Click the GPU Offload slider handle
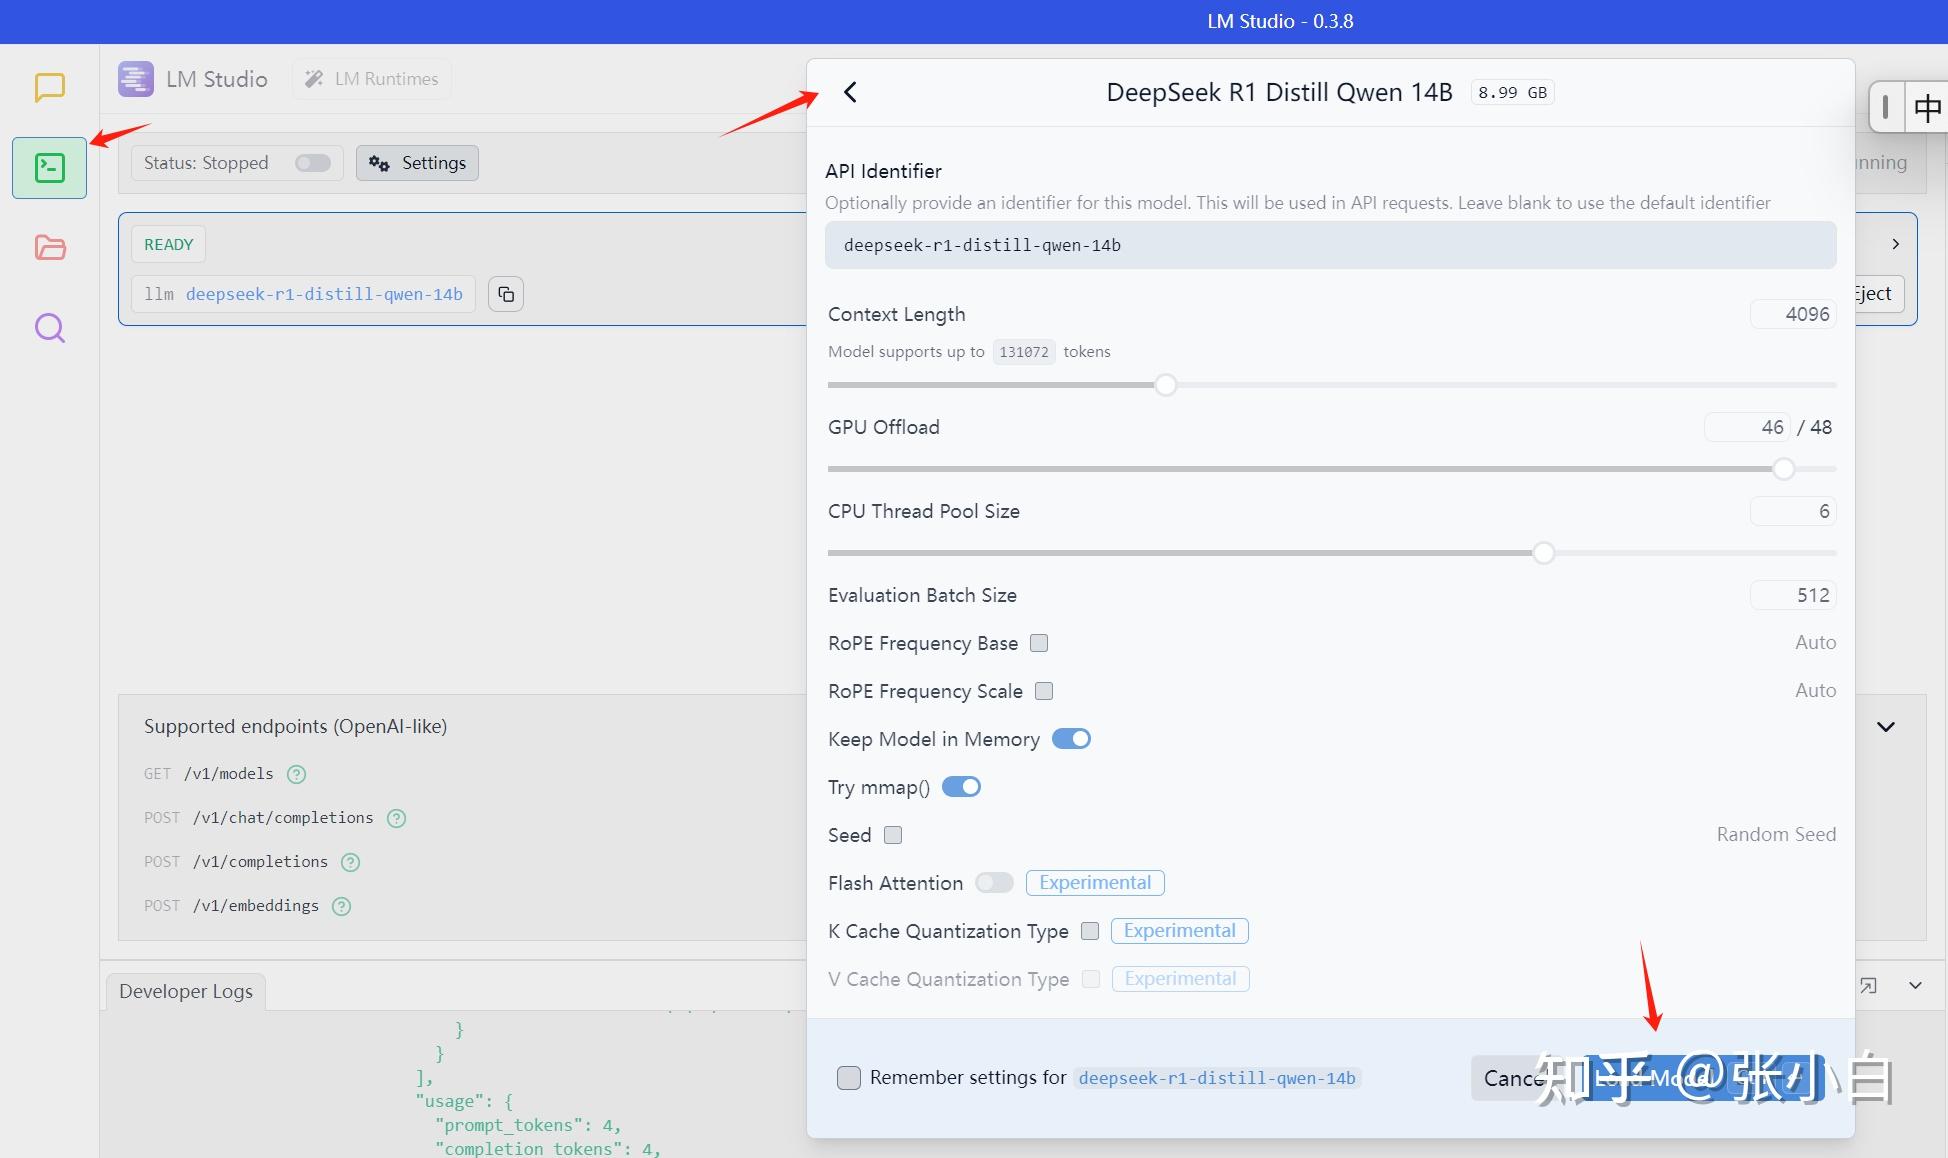Image resolution: width=1948 pixels, height=1158 pixels. (x=1783, y=468)
